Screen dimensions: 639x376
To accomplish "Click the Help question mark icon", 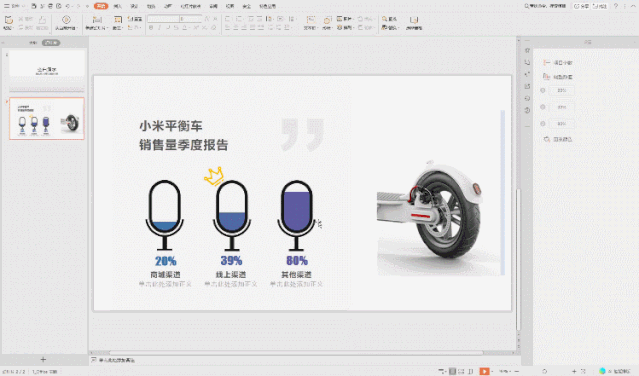I will [x=616, y=6].
